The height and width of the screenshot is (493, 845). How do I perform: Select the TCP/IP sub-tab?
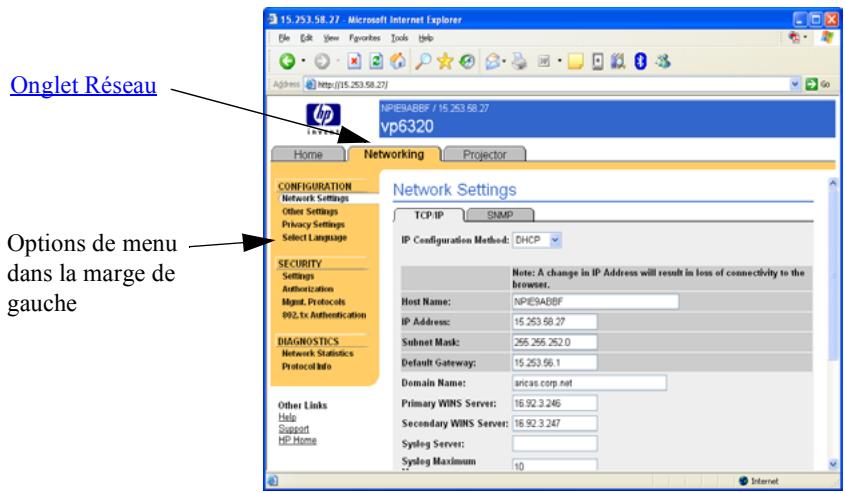[x=429, y=215]
